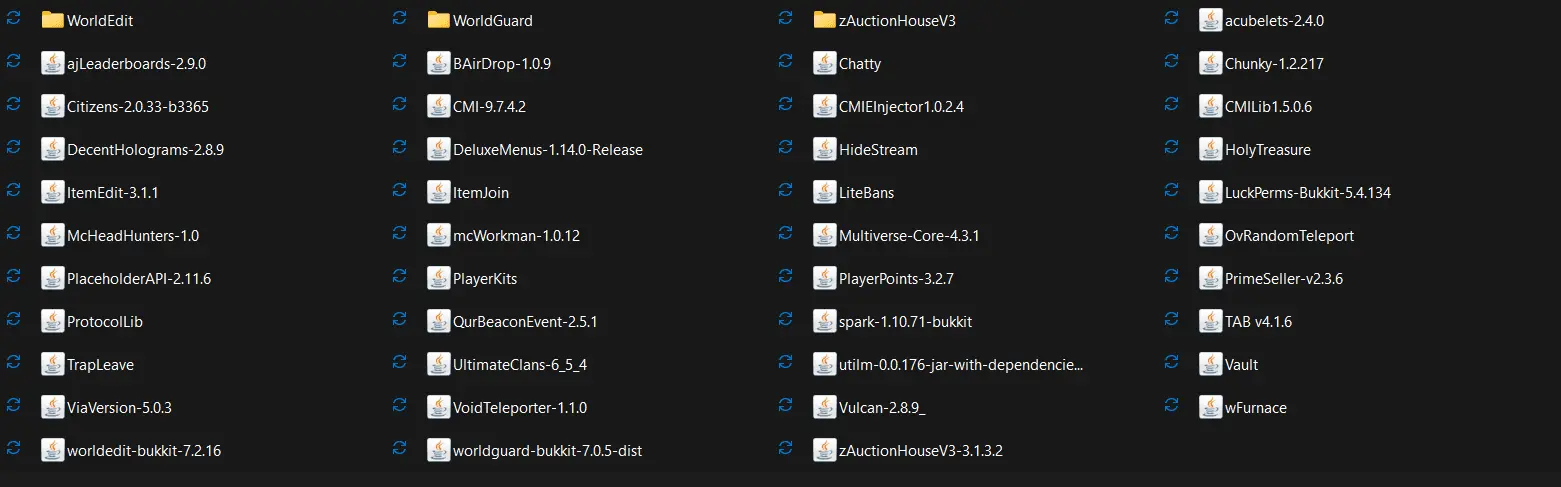The image size is (1561, 487).
Task: Select the file named VoidTeleporter-1.1.0
Action: (x=520, y=408)
